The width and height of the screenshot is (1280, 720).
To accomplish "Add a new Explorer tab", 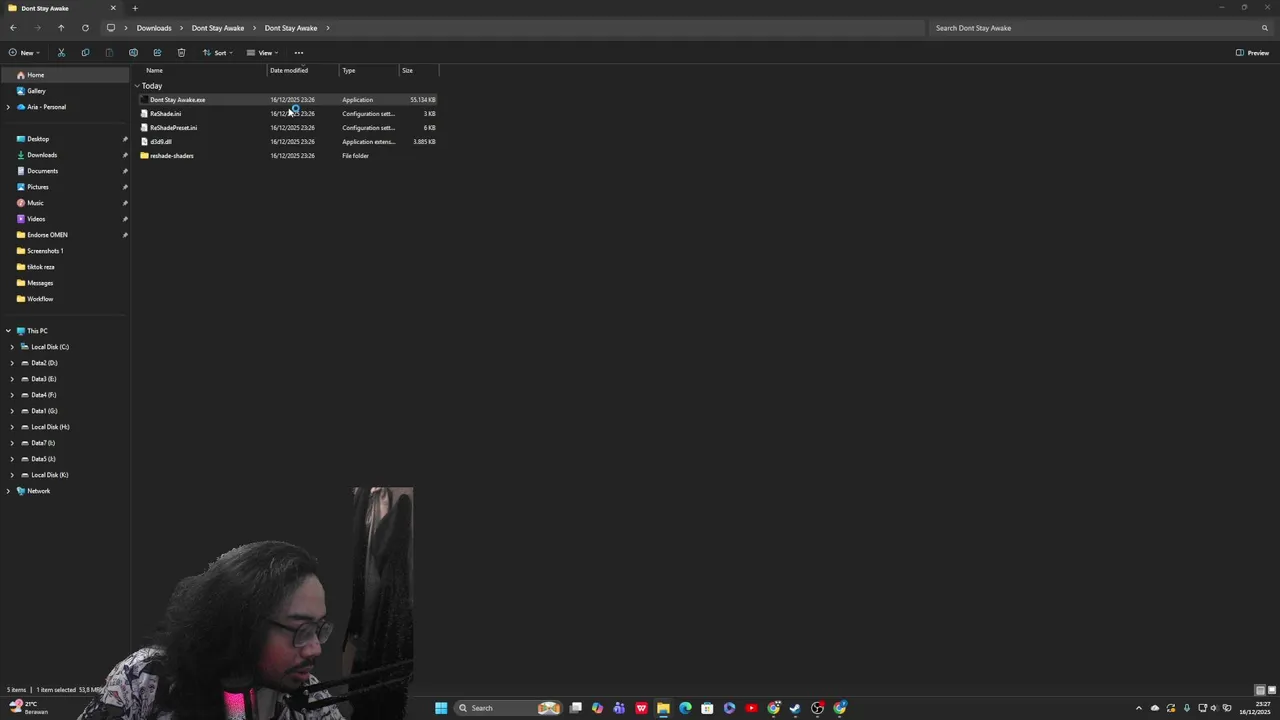I will (135, 8).
